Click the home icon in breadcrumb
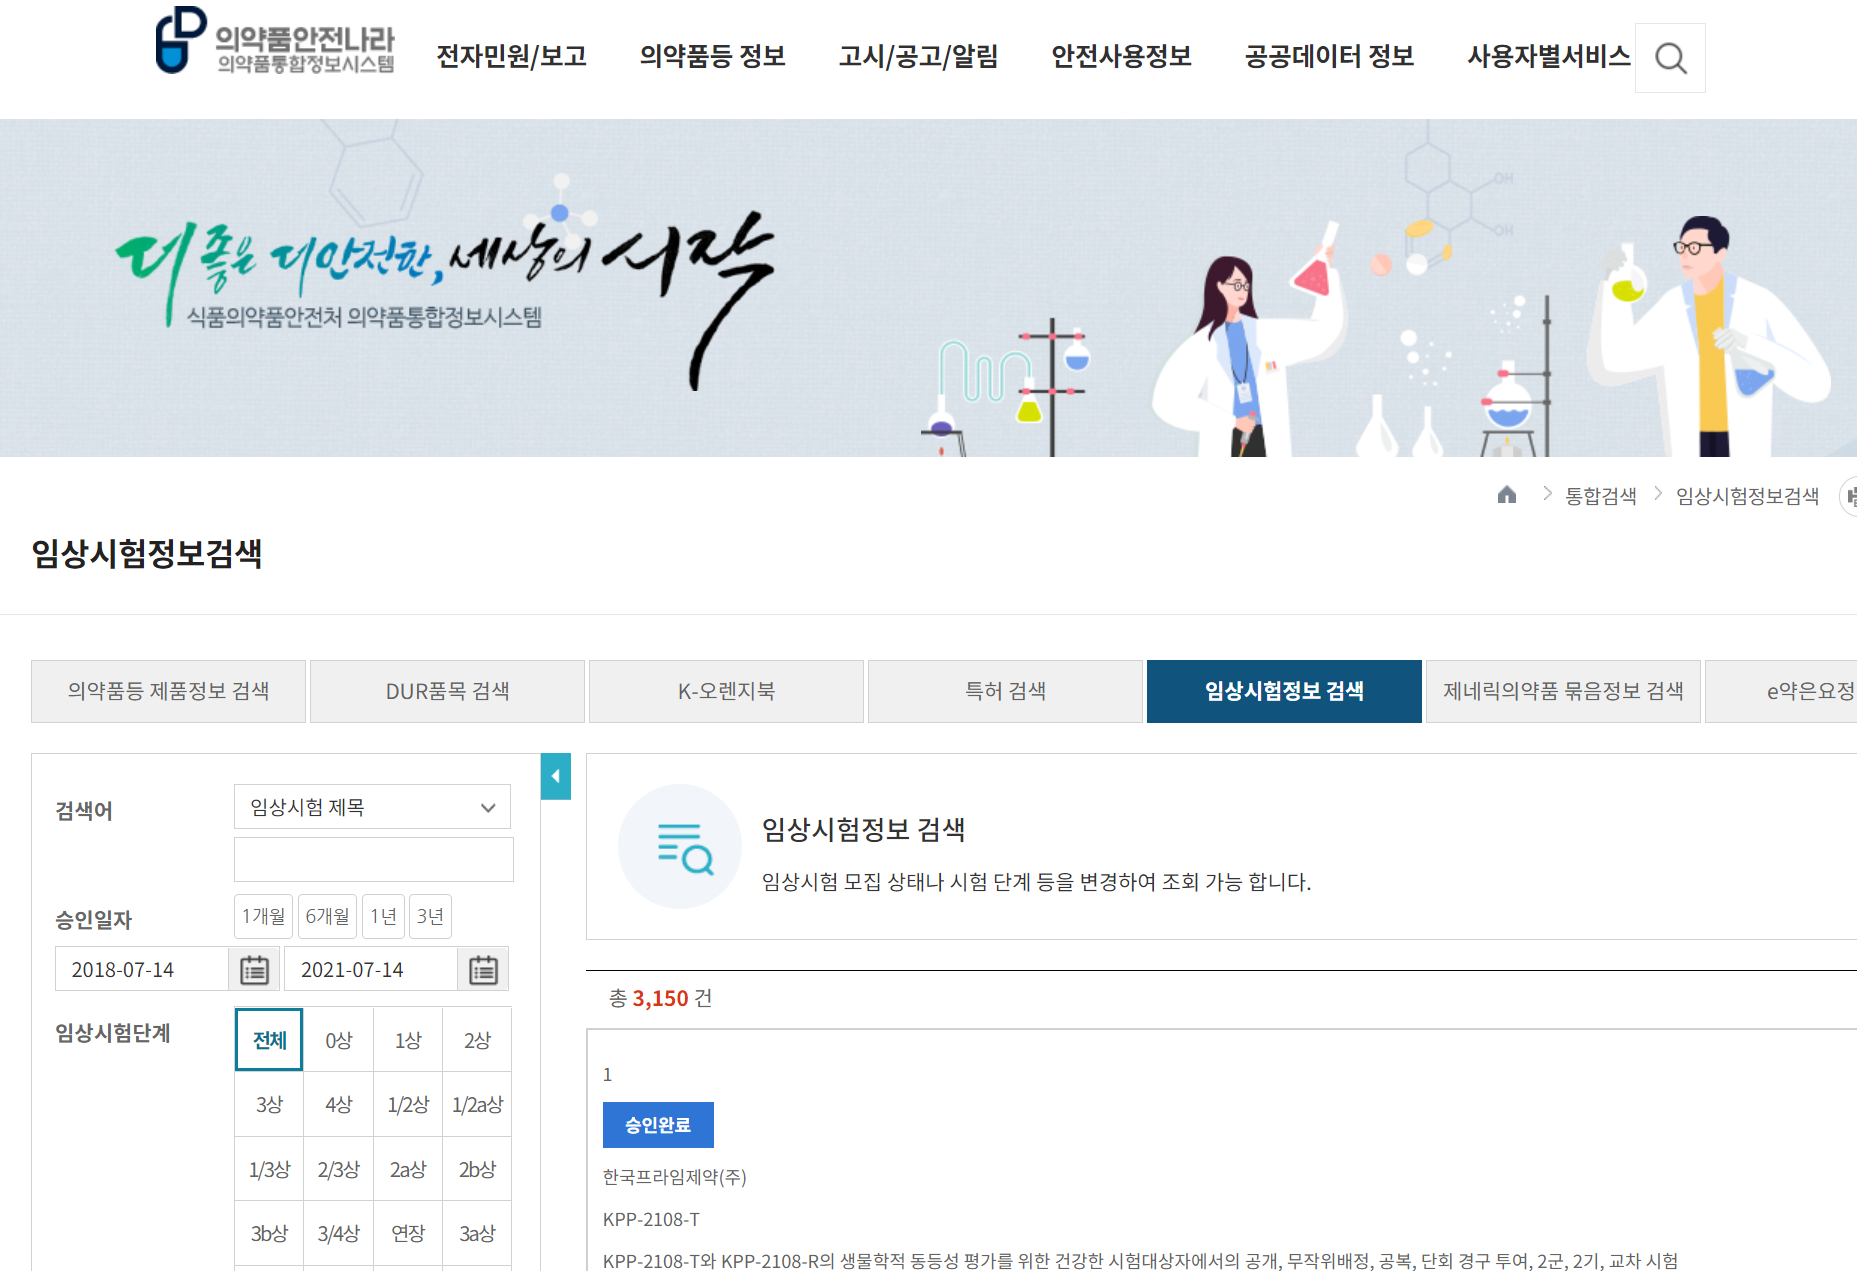This screenshot has width=1857, height=1271. [1506, 495]
